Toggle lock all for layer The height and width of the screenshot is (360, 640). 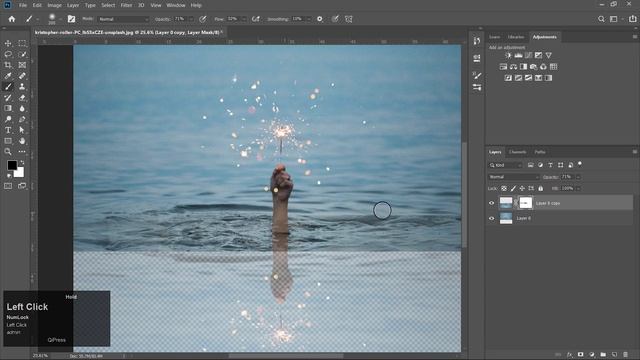pos(540,188)
